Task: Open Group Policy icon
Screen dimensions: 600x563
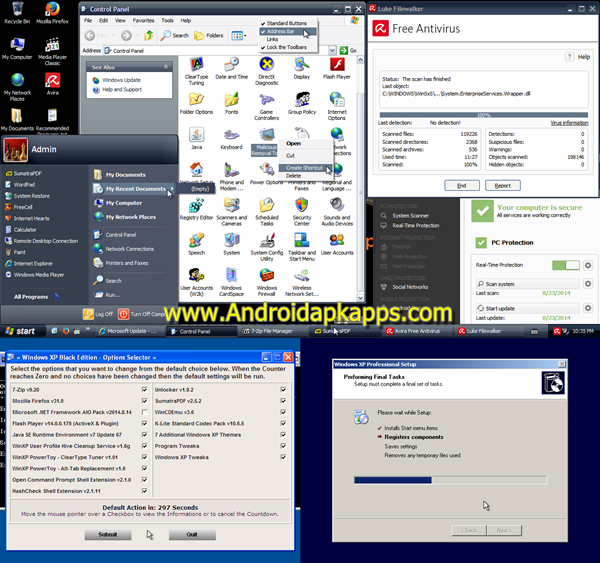Action: coord(302,103)
